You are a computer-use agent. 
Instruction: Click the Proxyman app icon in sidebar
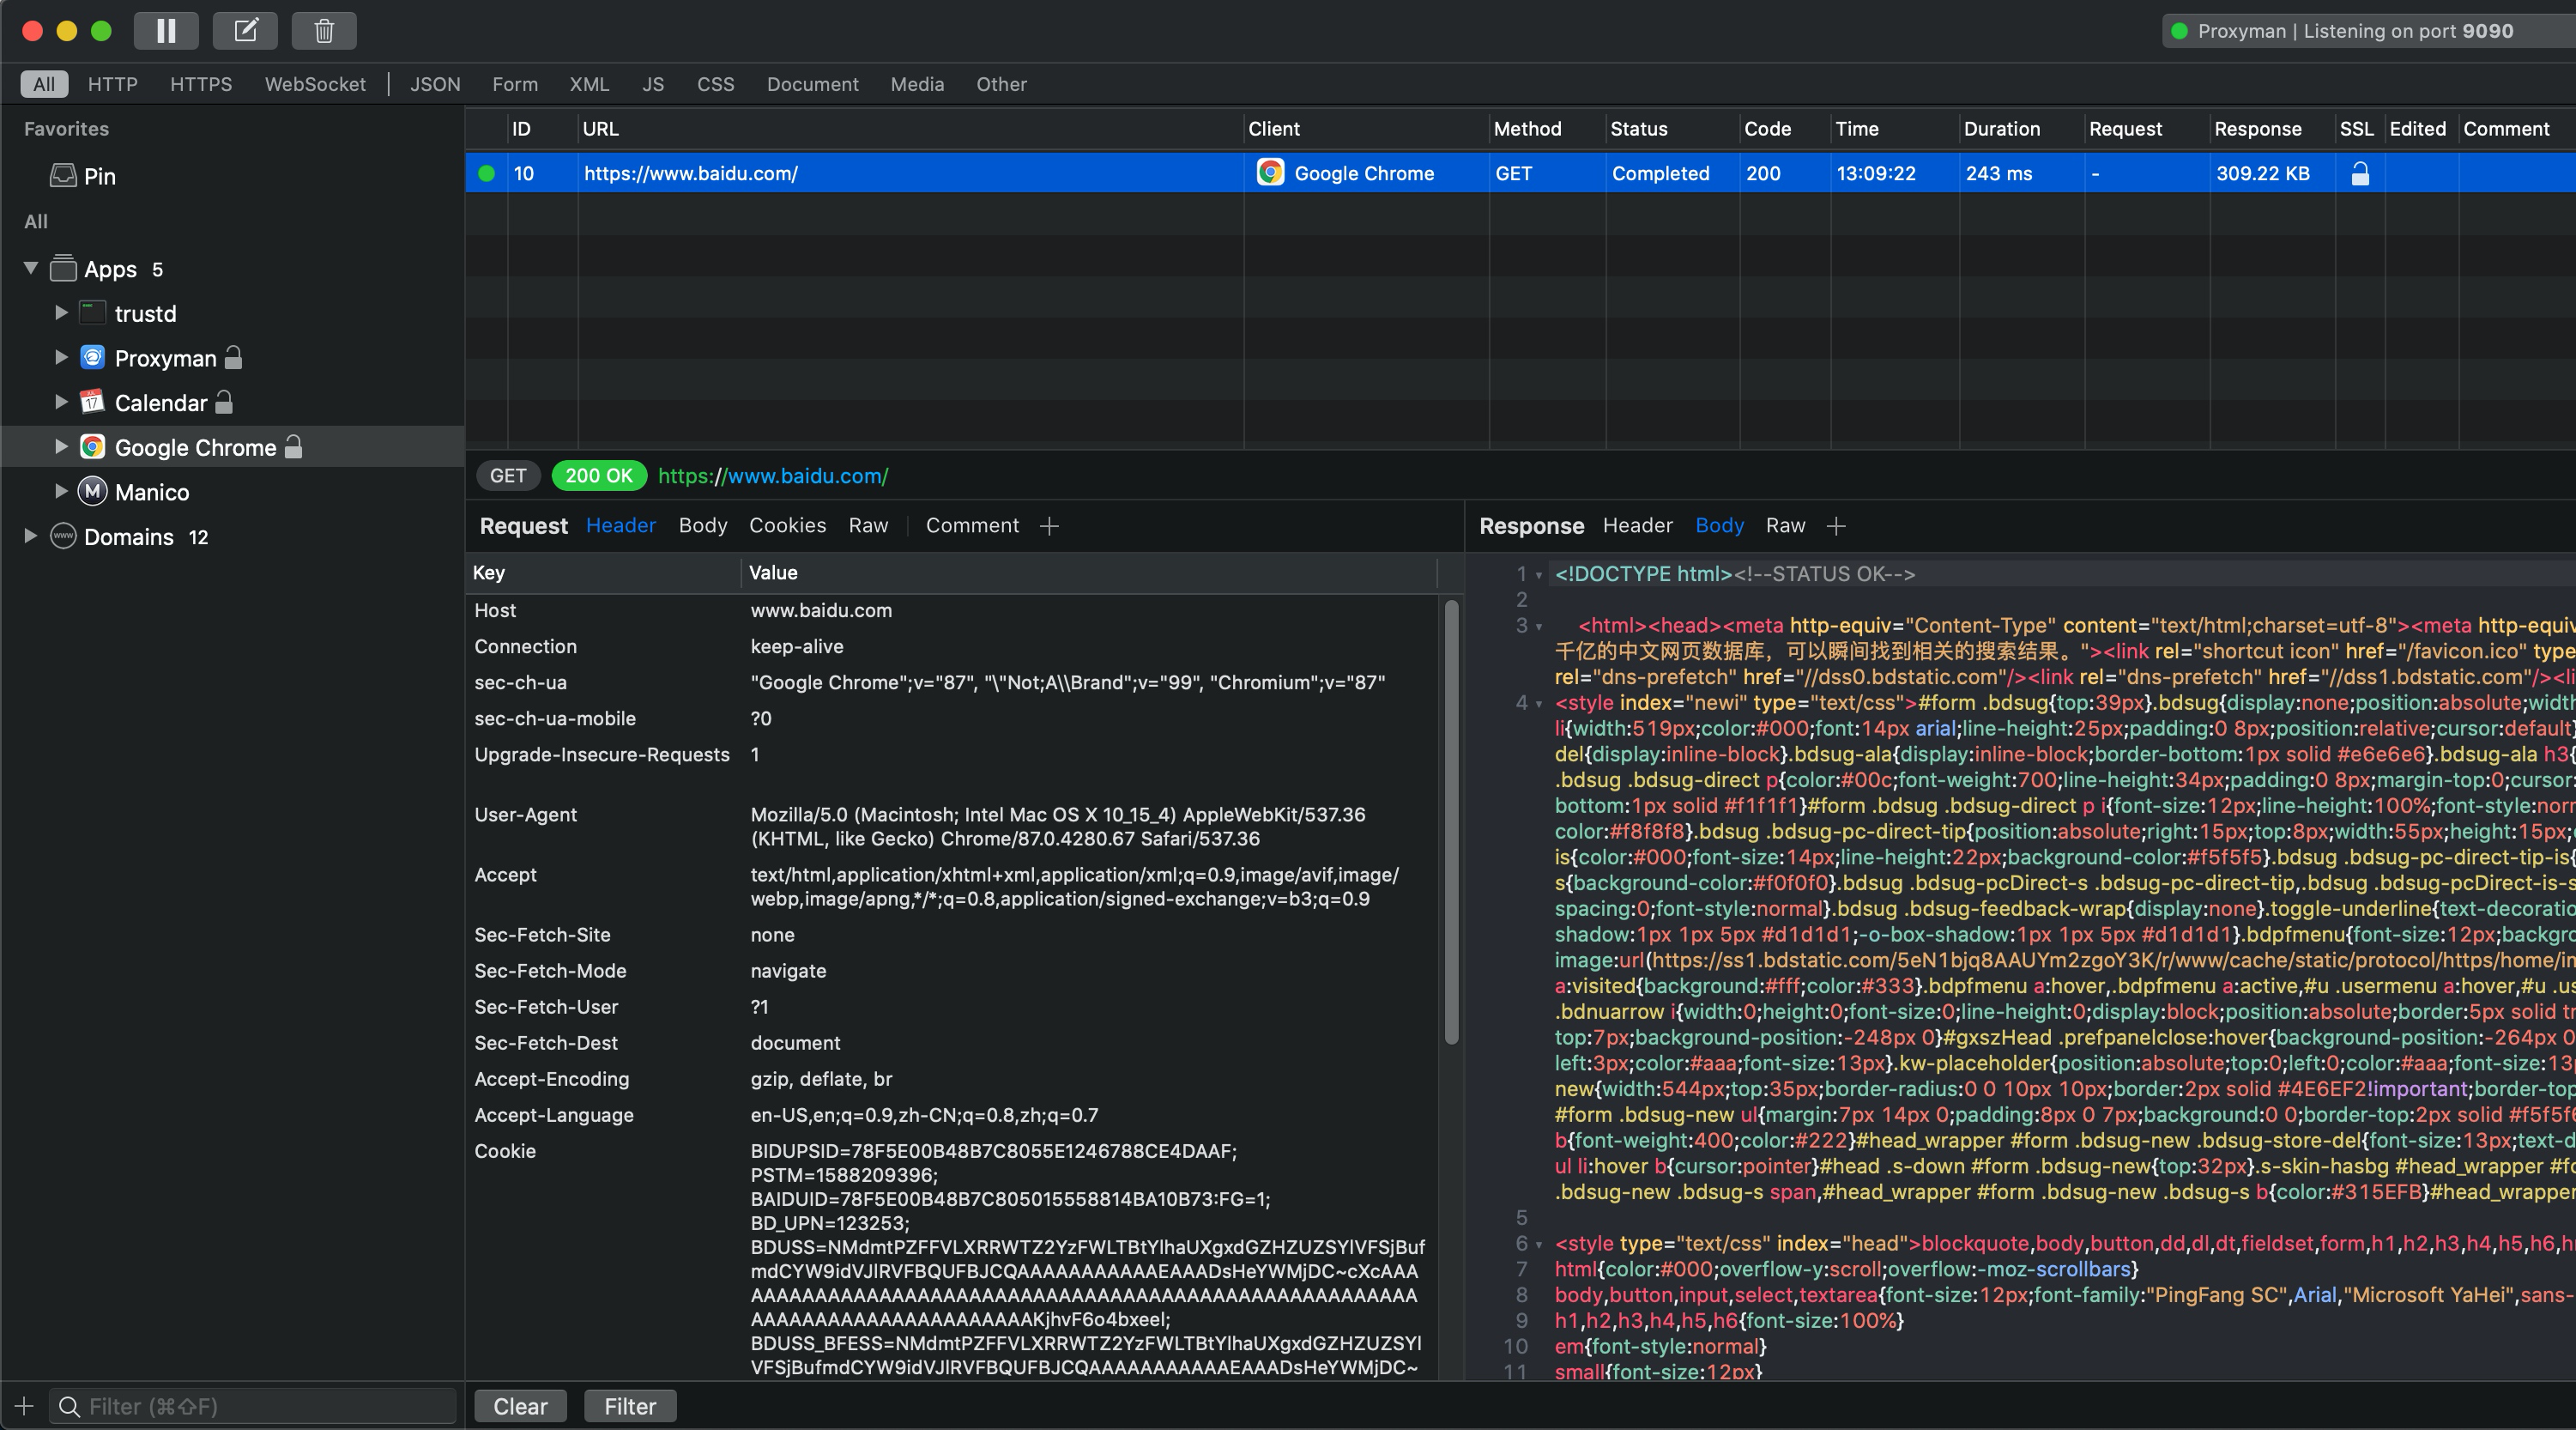(92, 357)
